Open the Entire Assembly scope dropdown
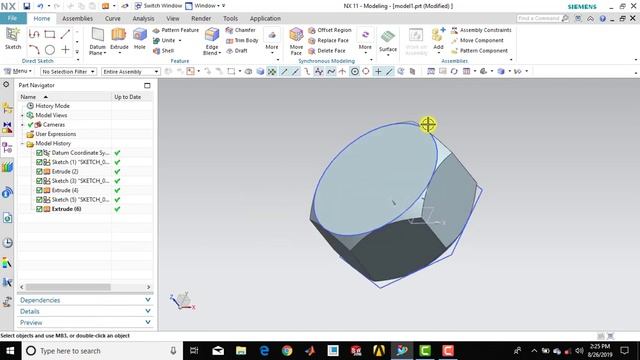 [131, 71]
